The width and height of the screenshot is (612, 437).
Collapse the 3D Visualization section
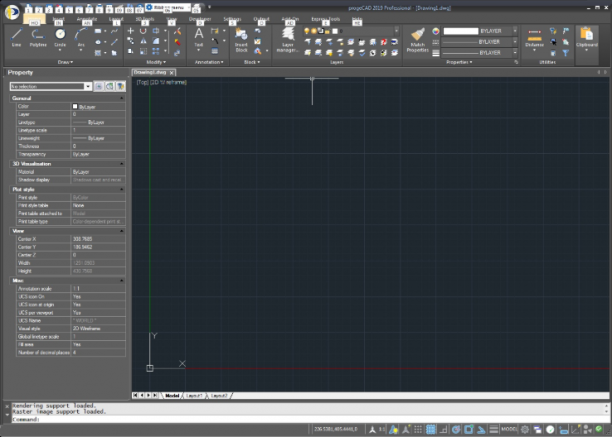point(121,163)
